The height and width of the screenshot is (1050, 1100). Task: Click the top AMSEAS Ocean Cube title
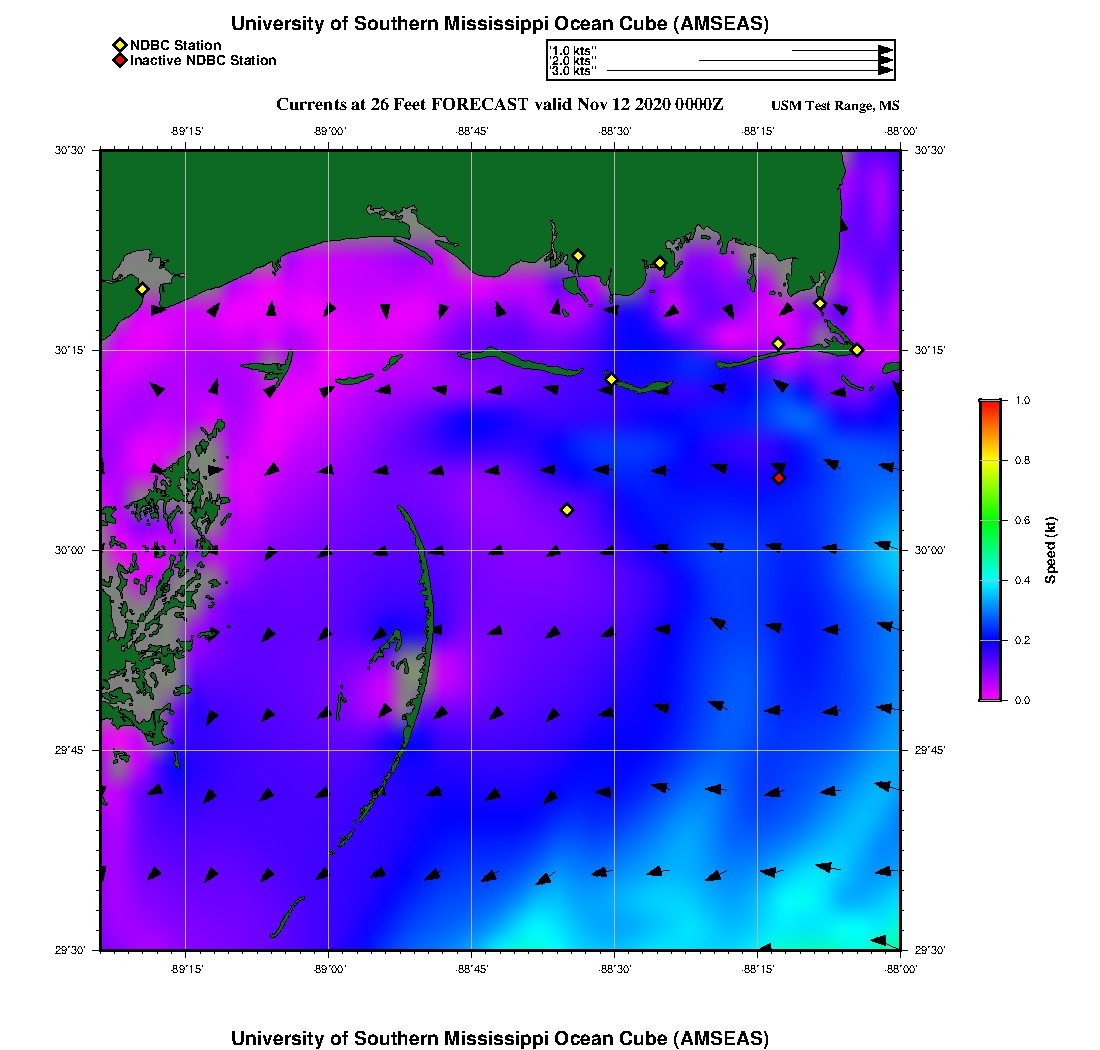500,23
